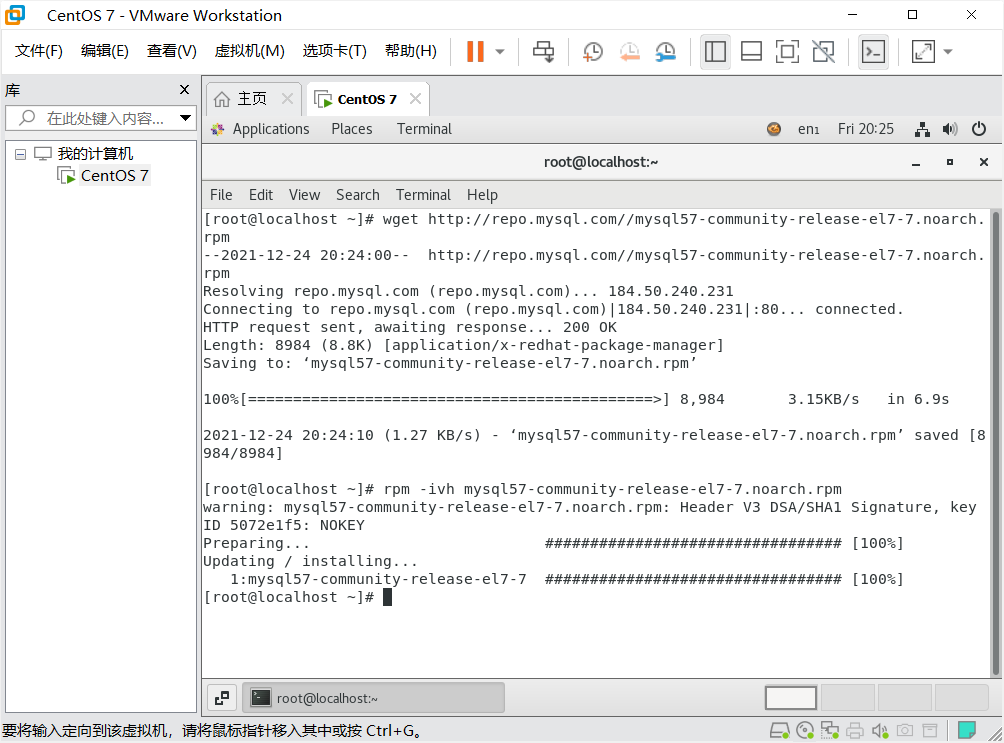Open the en input source indicator
The height and width of the screenshot is (743, 1004).
808,129
